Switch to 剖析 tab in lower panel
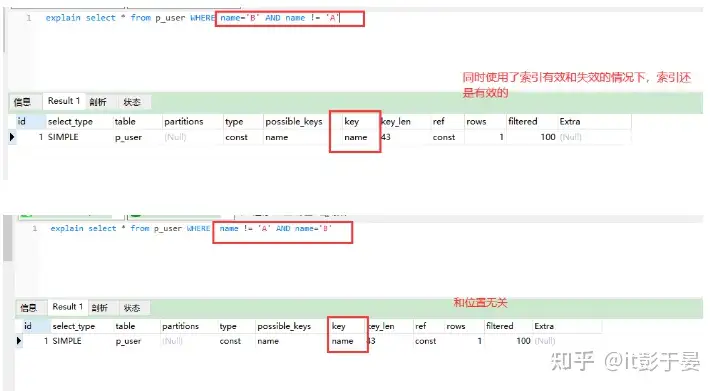 pos(99,308)
